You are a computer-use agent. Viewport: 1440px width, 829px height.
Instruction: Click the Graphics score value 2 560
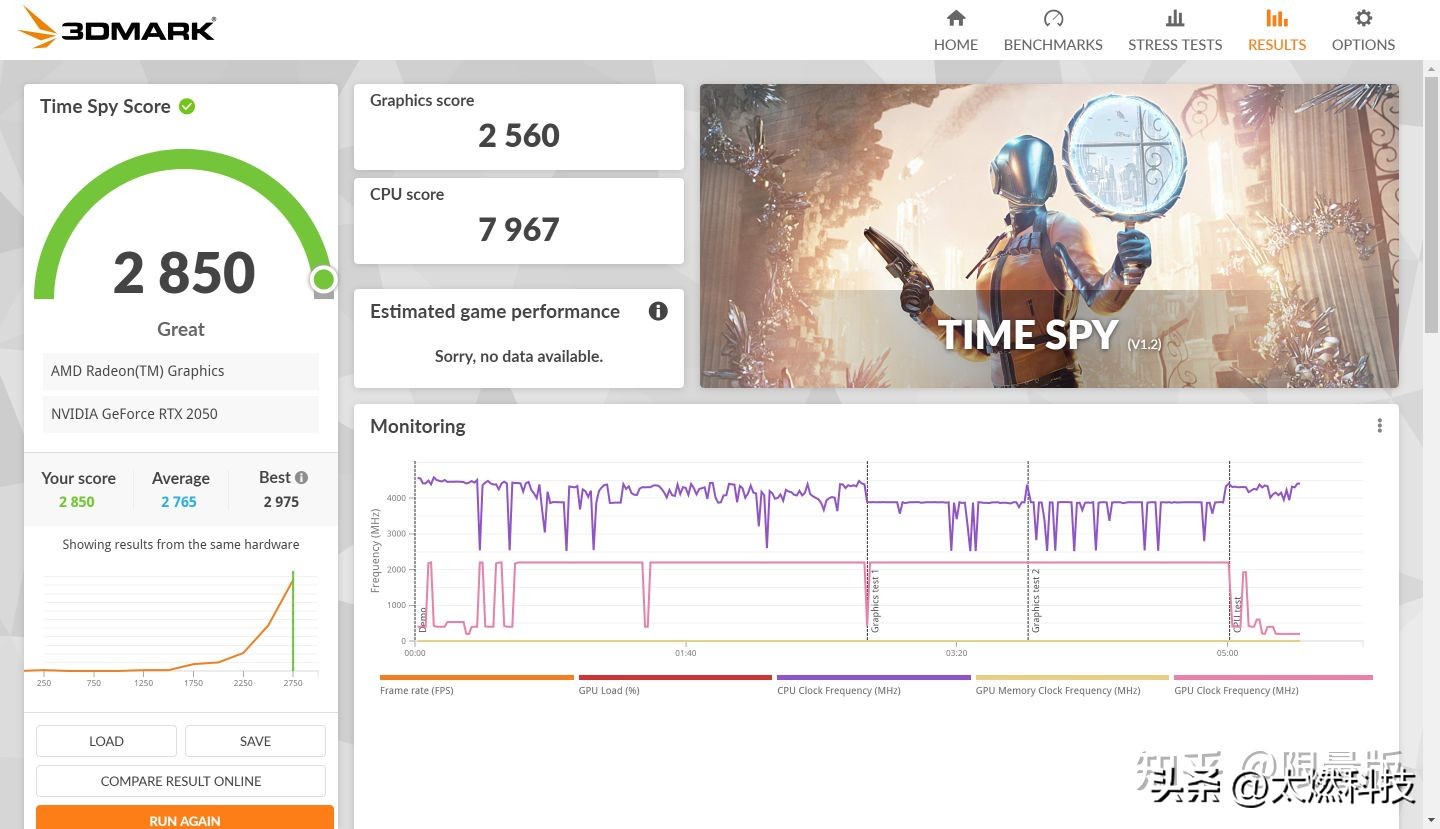click(x=519, y=136)
